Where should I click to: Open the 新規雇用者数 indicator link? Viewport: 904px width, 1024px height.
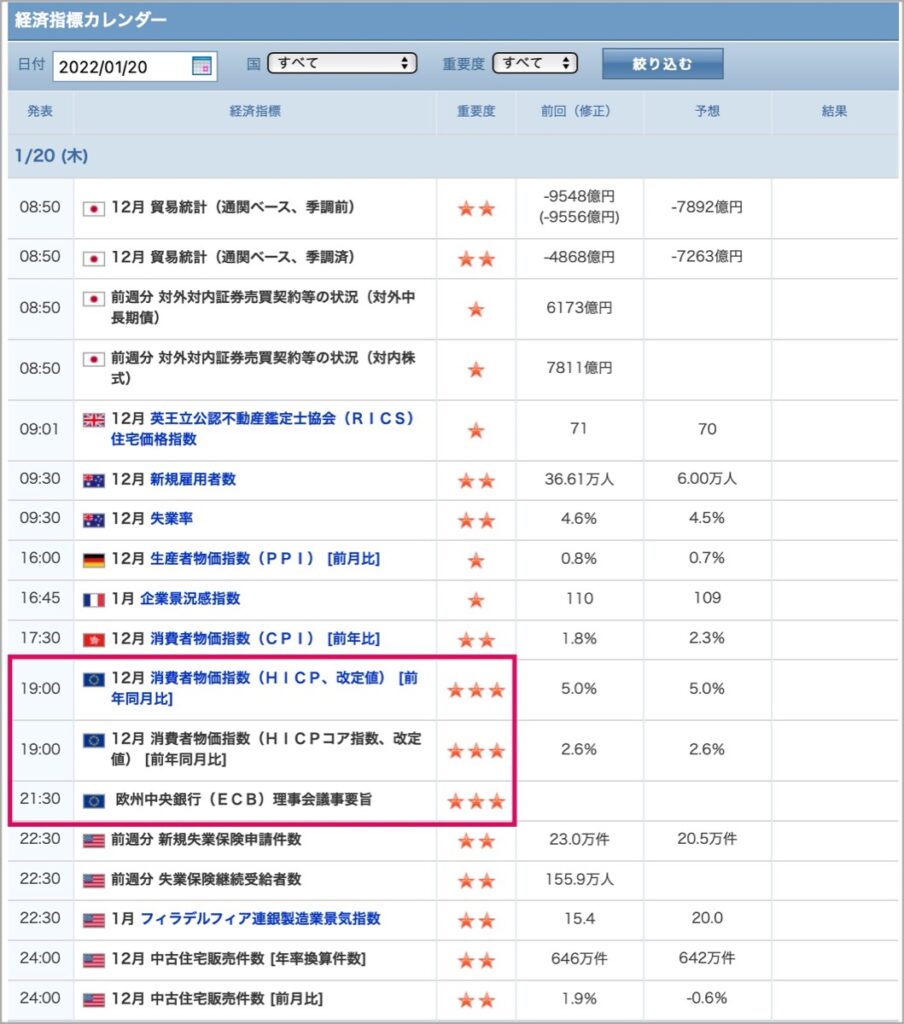[193, 479]
